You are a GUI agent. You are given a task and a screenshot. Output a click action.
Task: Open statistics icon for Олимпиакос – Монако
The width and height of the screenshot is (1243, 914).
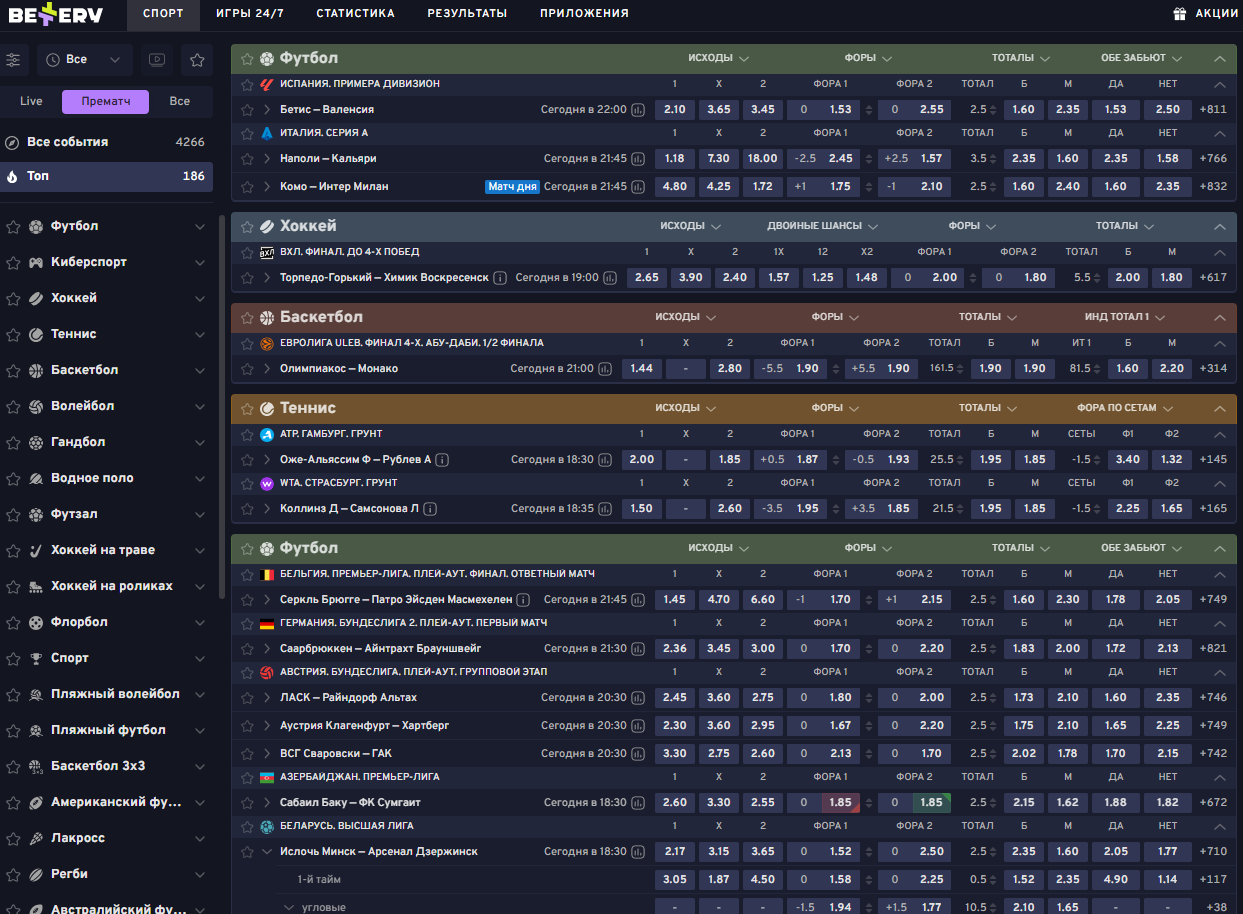[605, 369]
